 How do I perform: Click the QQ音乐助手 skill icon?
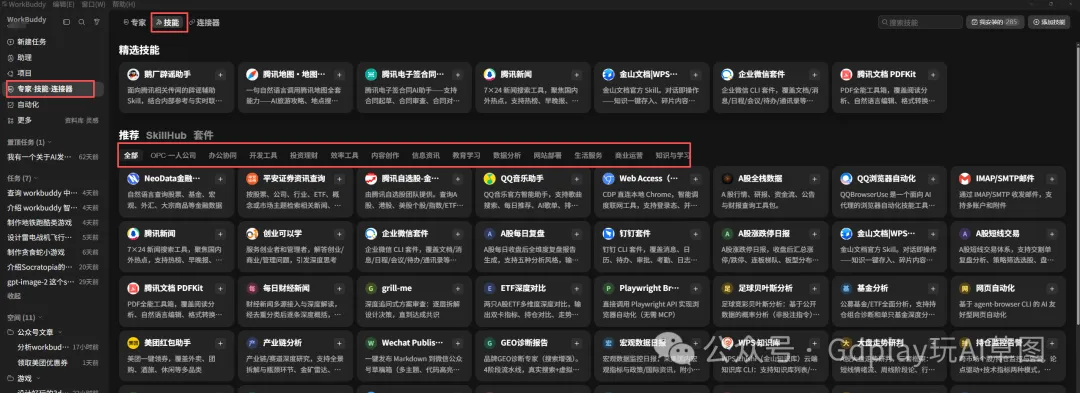489,179
